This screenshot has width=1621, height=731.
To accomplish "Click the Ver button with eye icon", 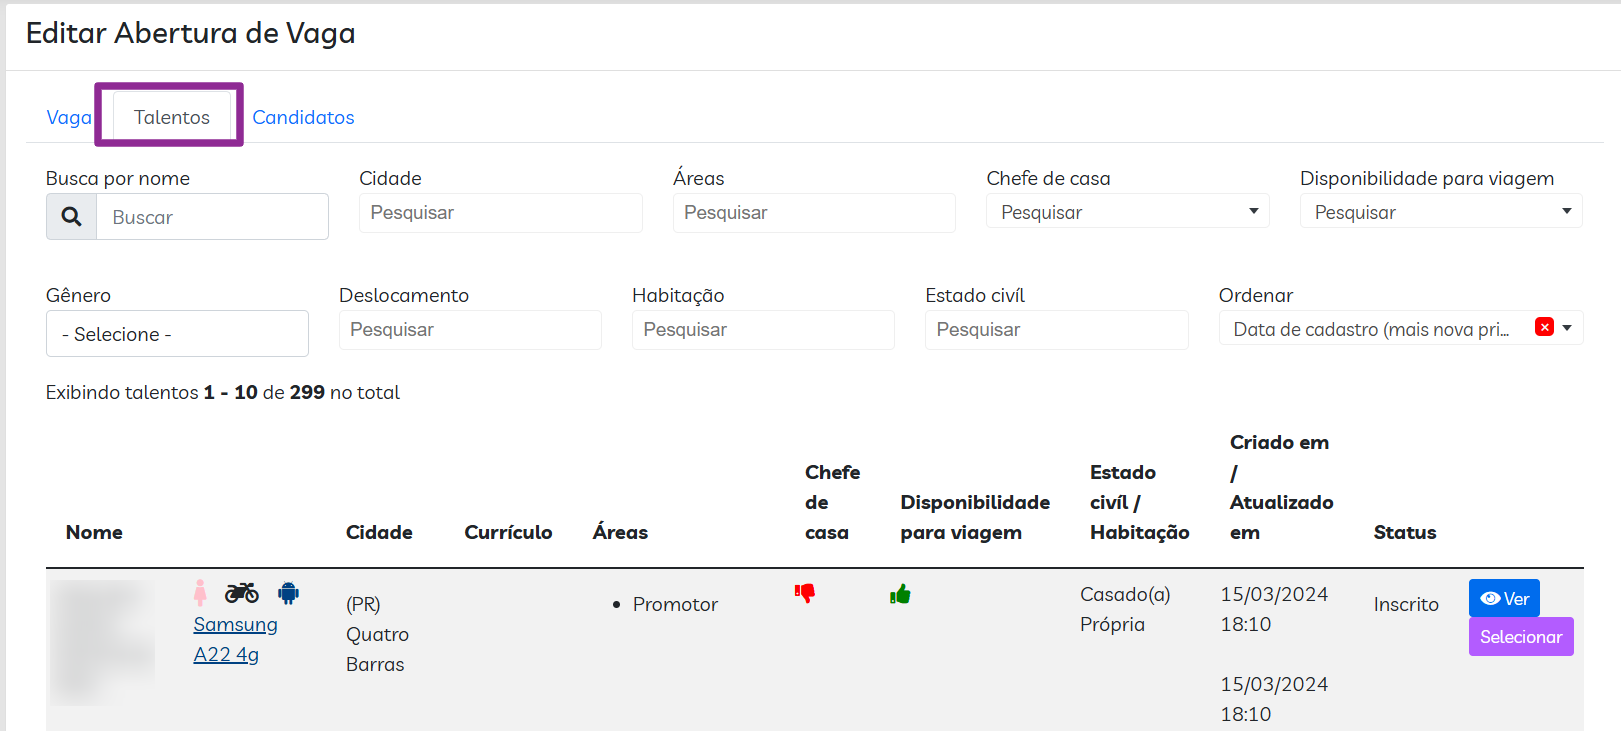I will [x=1504, y=598].
